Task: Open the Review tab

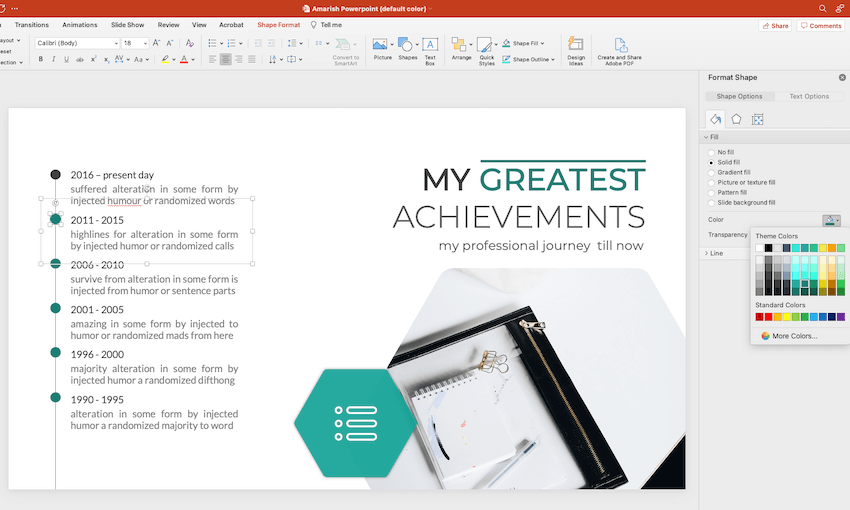Action: pos(168,25)
